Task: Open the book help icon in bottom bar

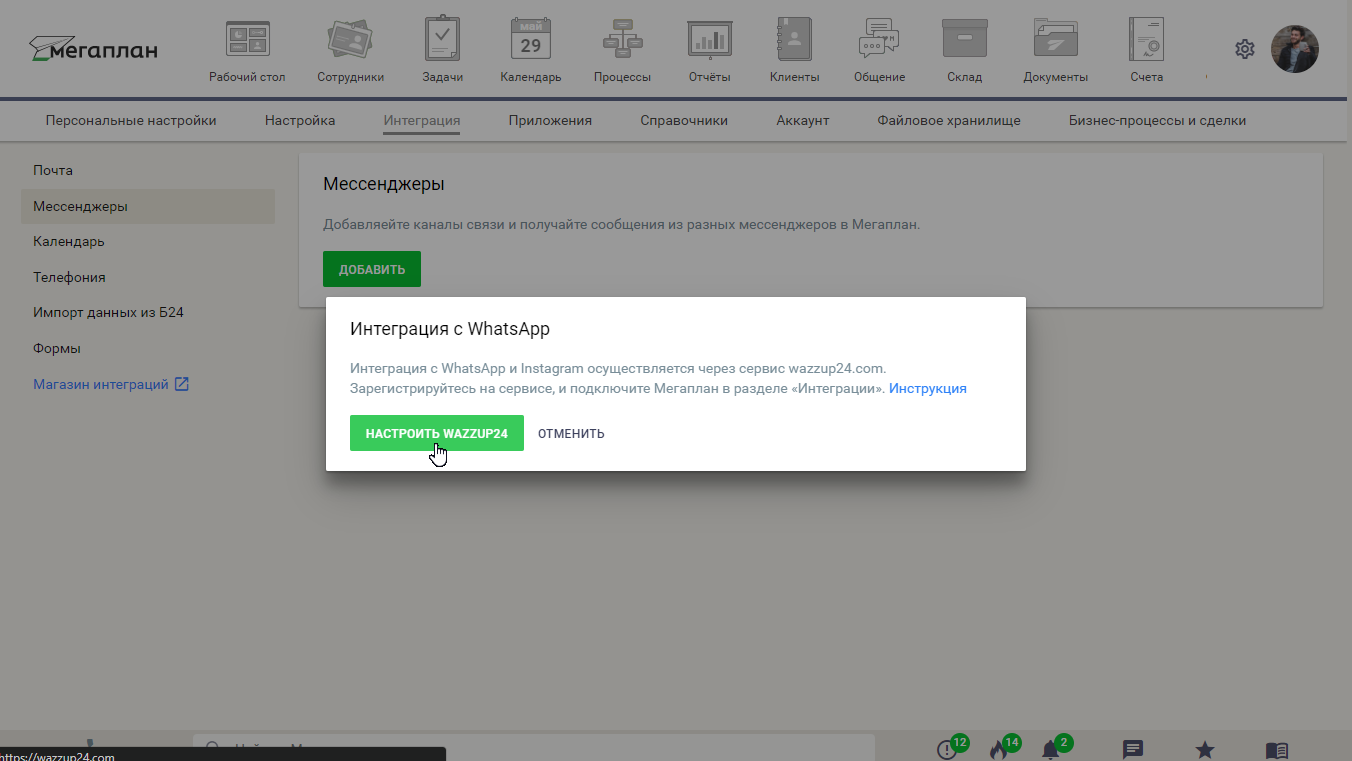Action: point(1276,749)
